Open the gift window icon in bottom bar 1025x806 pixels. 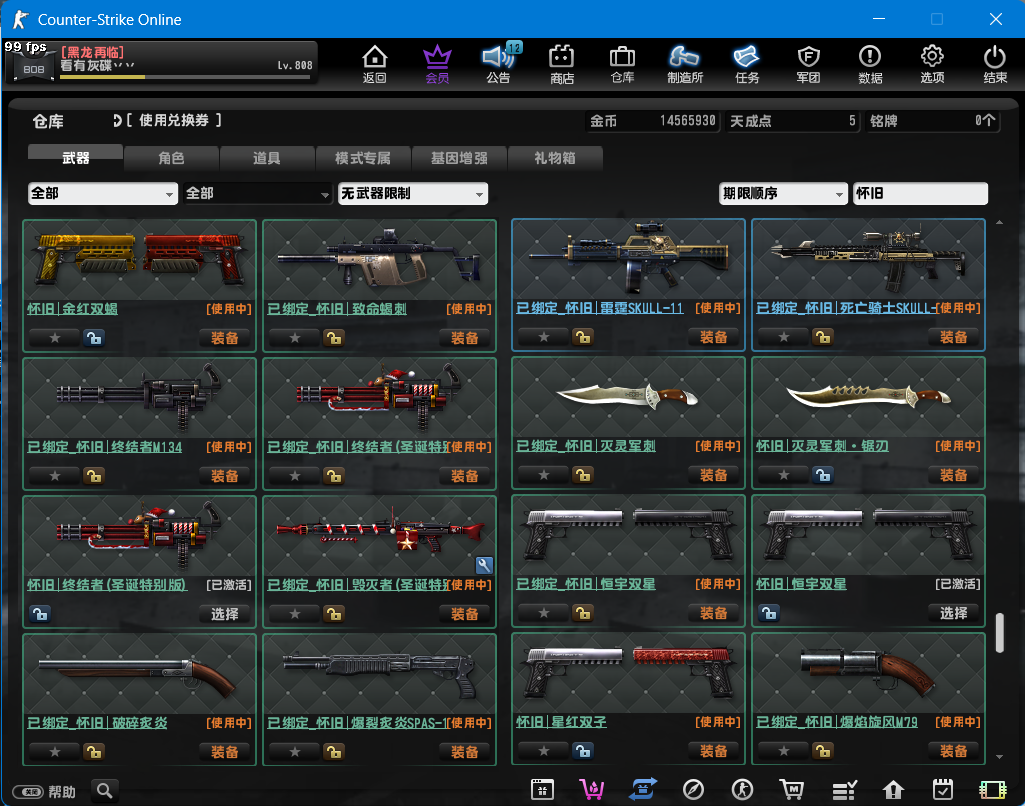(x=542, y=790)
